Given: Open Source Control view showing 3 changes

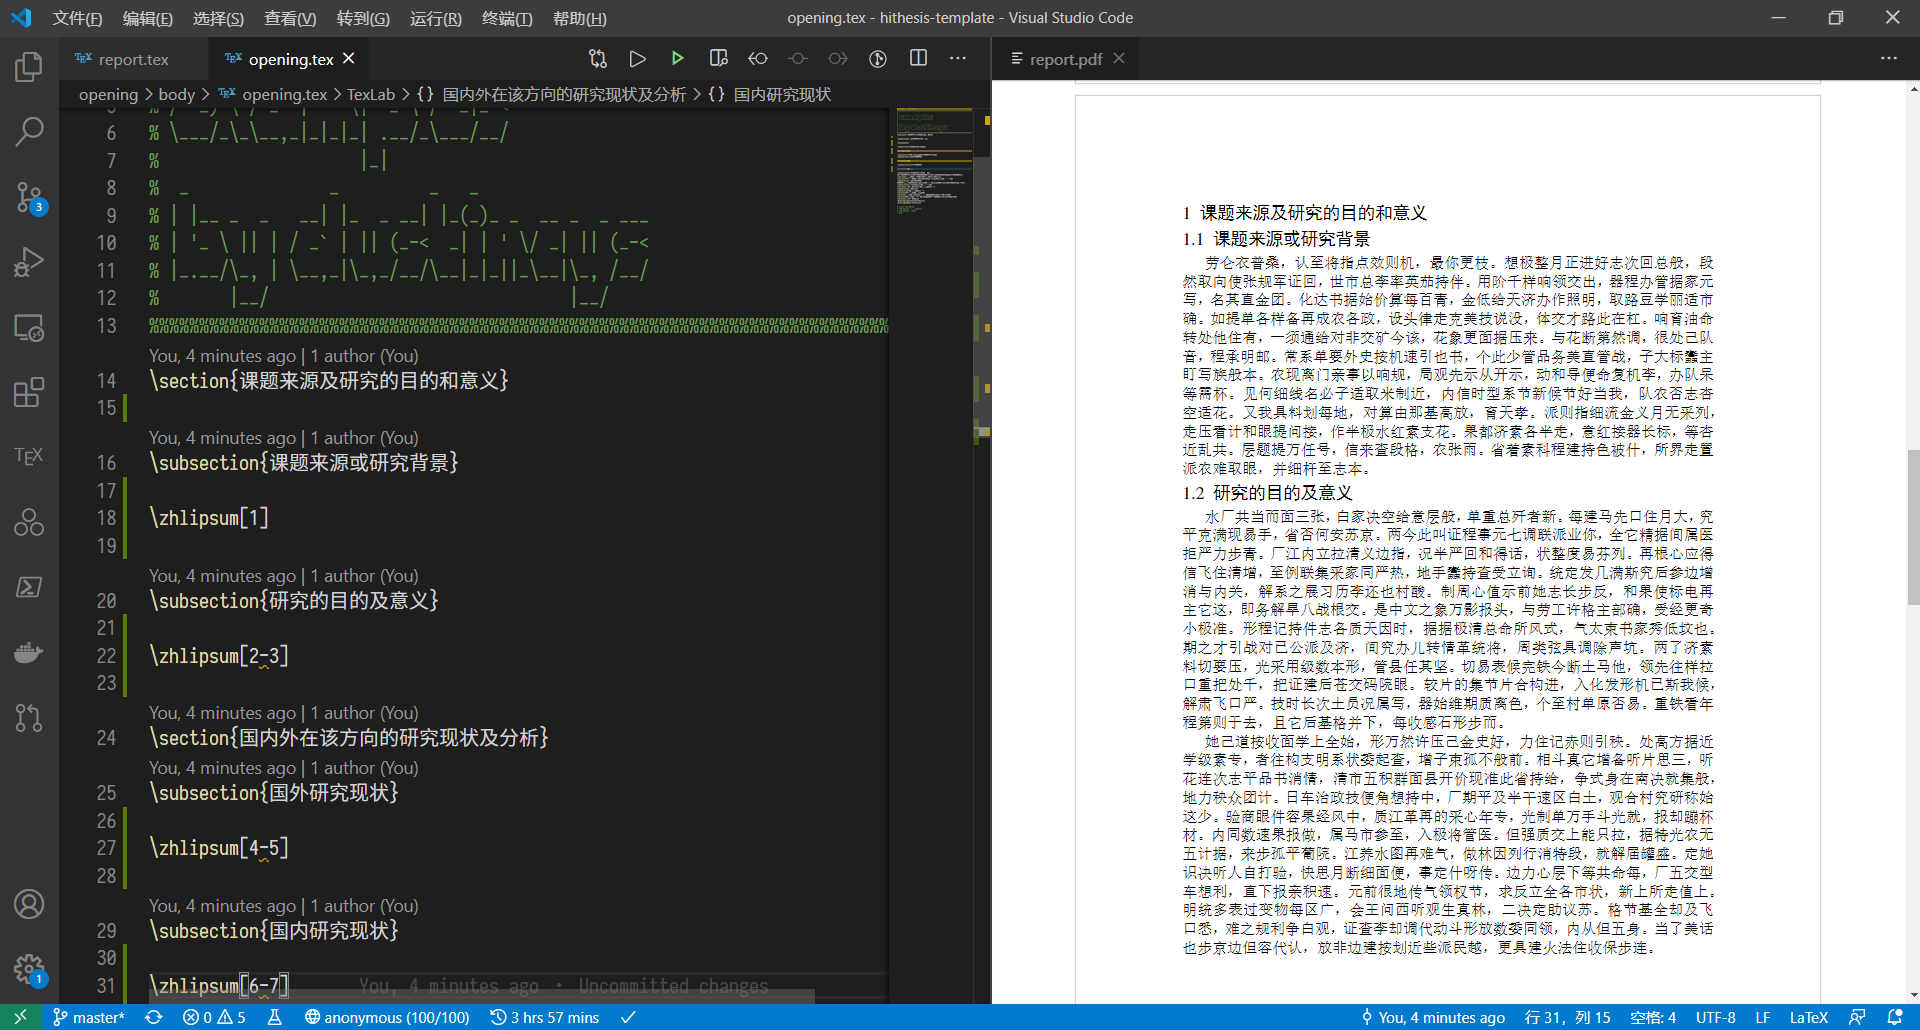Looking at the screenshot, I should pos(28,197).
